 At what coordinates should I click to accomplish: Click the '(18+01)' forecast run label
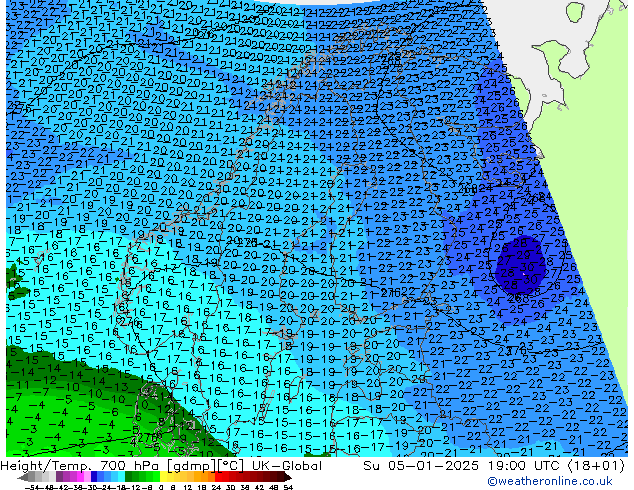596,466
